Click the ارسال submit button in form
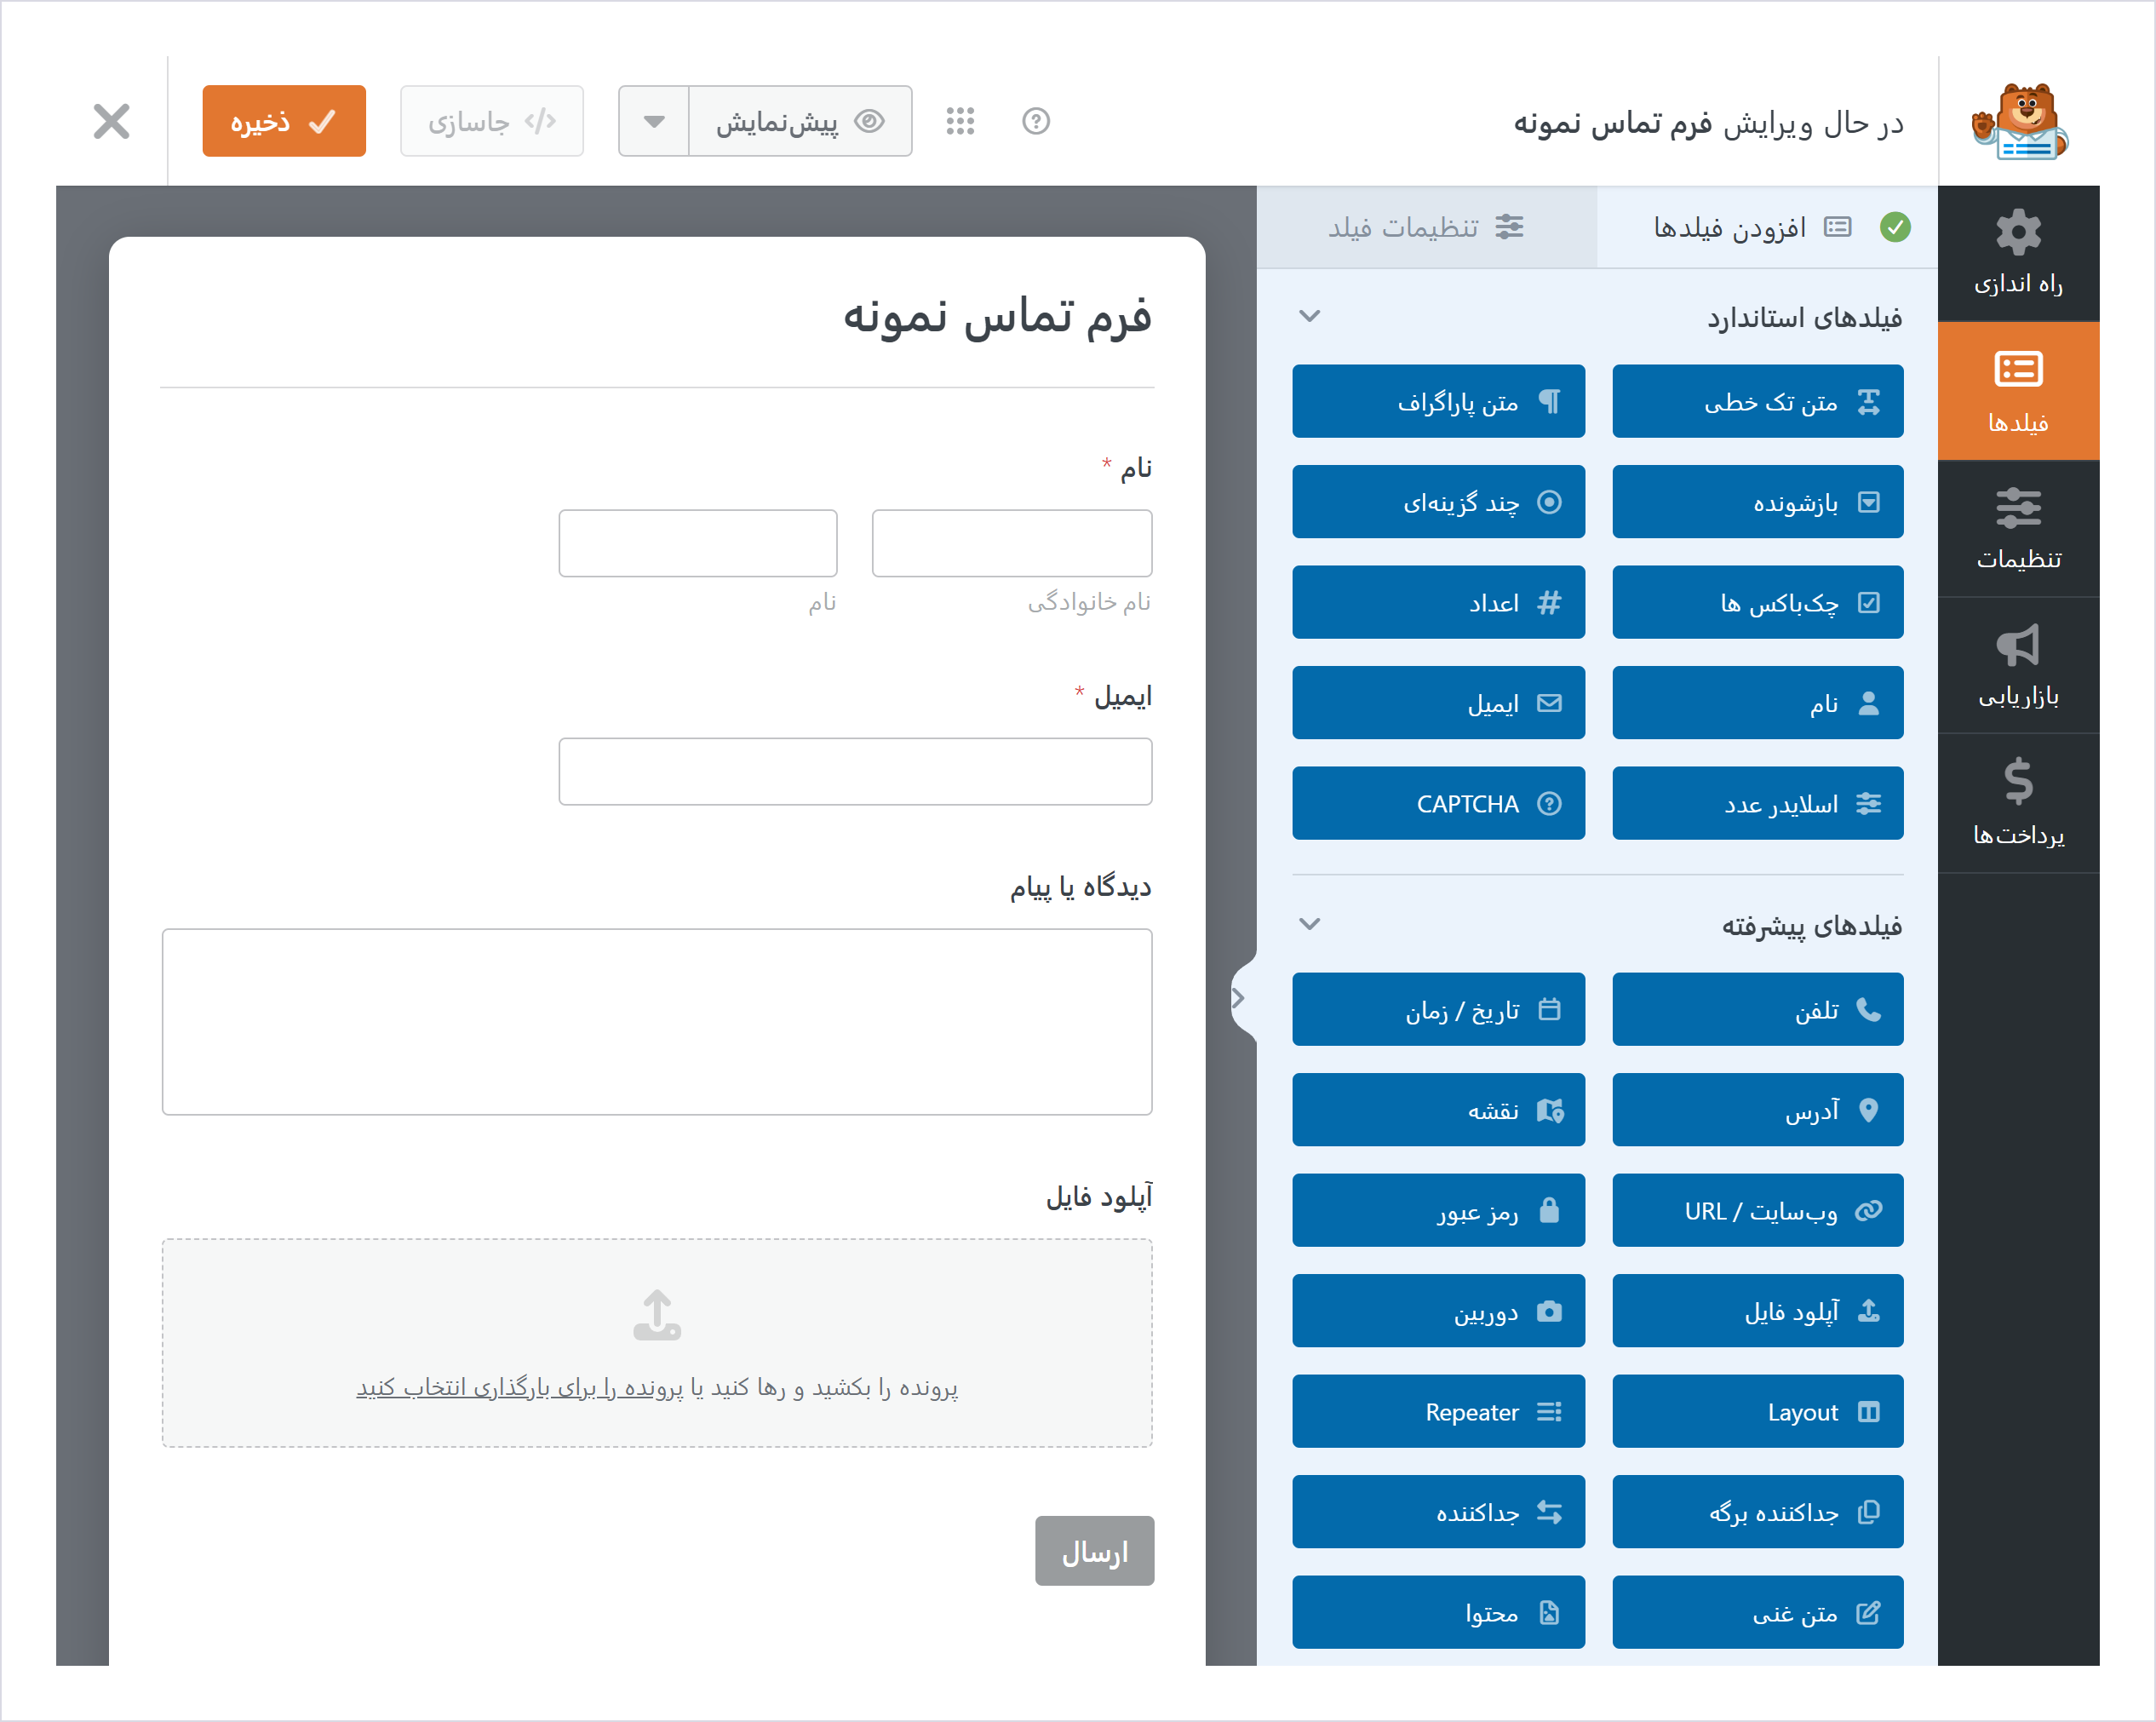 [x=1094, y=1550]
